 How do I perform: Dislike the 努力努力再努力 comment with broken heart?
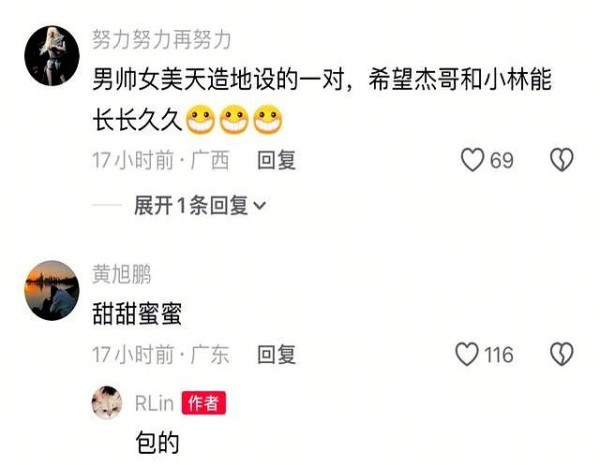pos(562,159)
